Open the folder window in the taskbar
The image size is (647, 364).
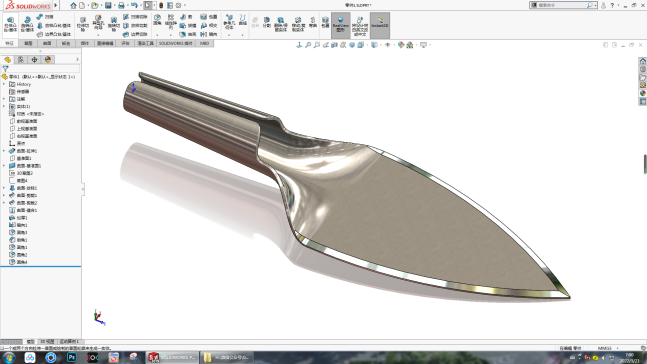[x=227, y=357]
